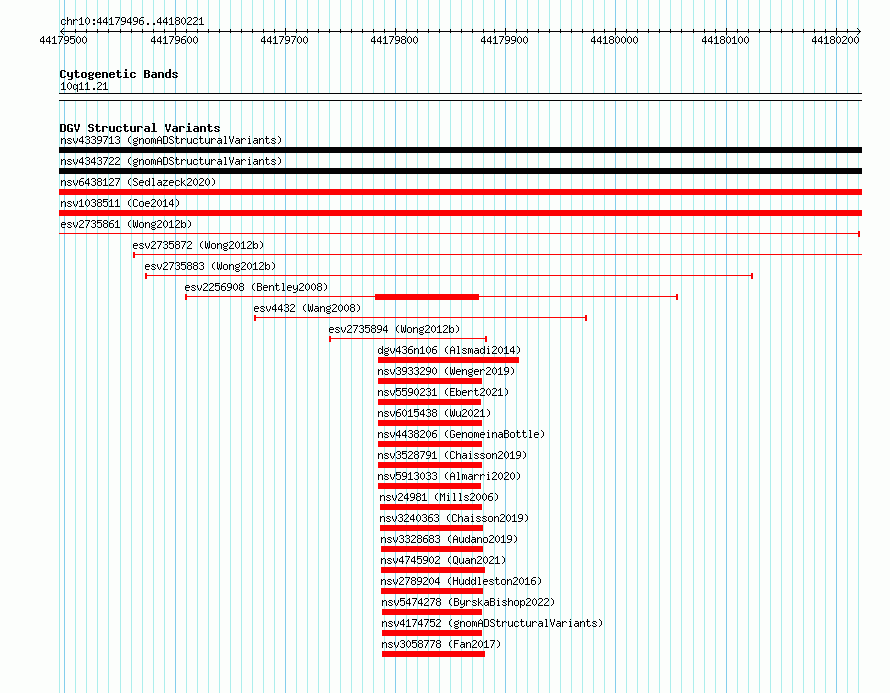Click the red bar under dgv436n106

tap(448, 360)
